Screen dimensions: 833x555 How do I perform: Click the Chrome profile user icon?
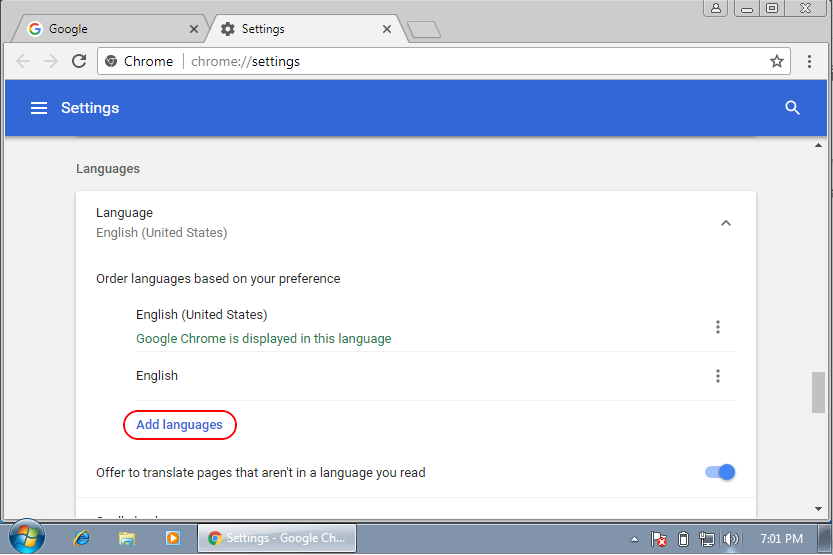716,8
